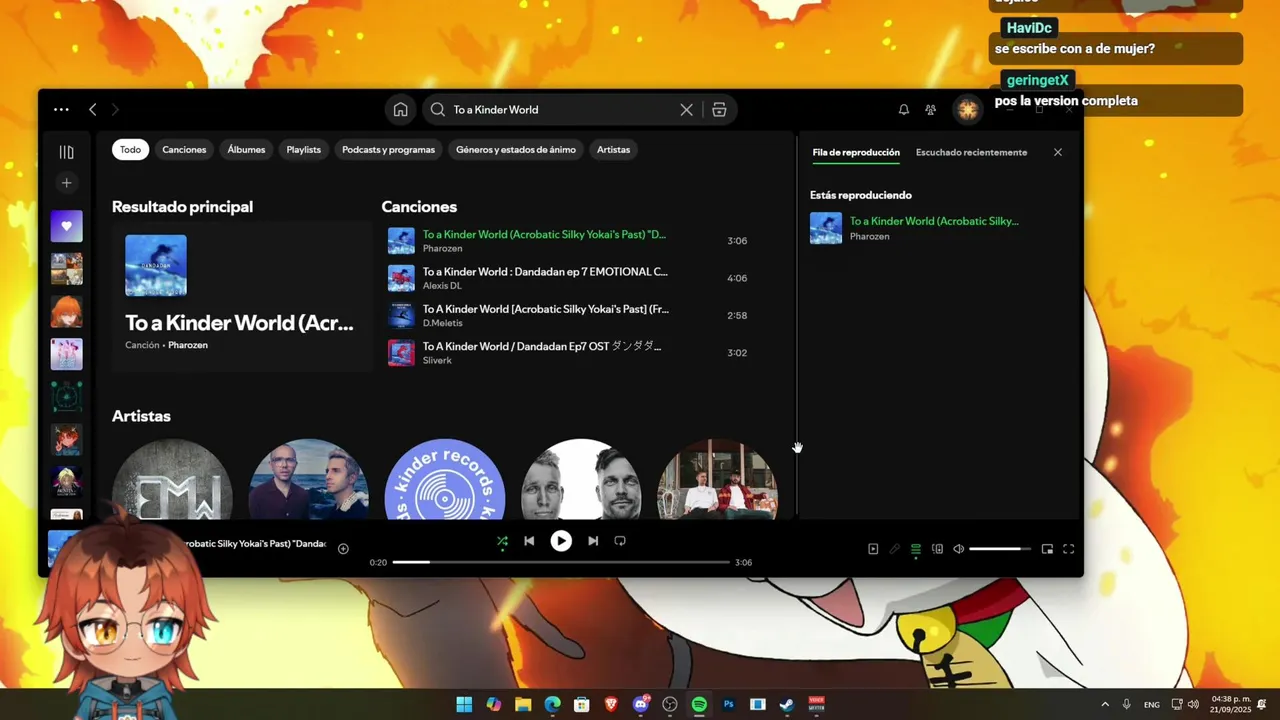Open the three-dots menu in Spotify
This screenshot has height=720, width=1280.
pyautogui.click(x=61, y=110)
